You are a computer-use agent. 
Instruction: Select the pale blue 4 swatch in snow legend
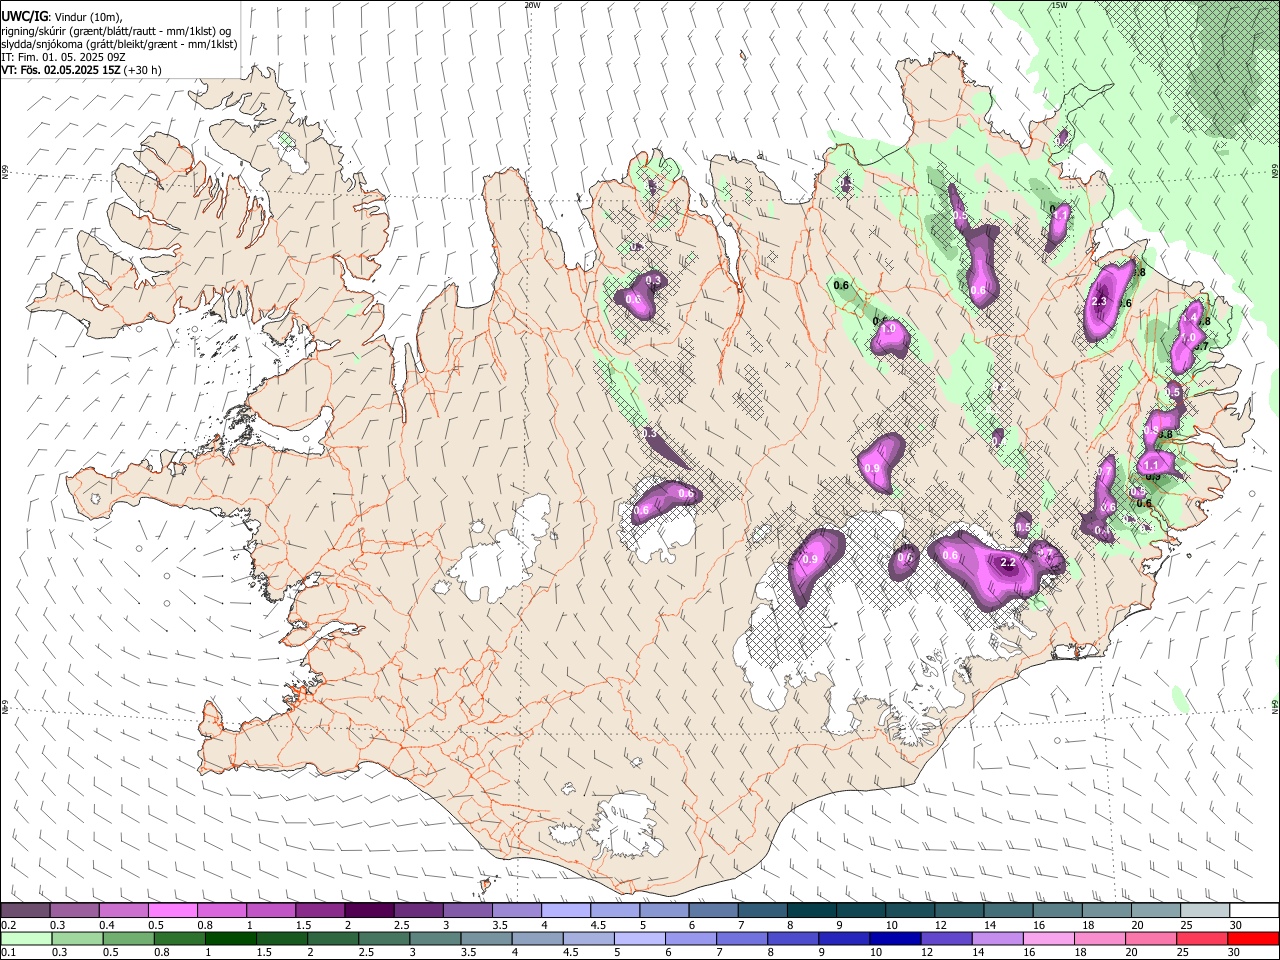566,910
